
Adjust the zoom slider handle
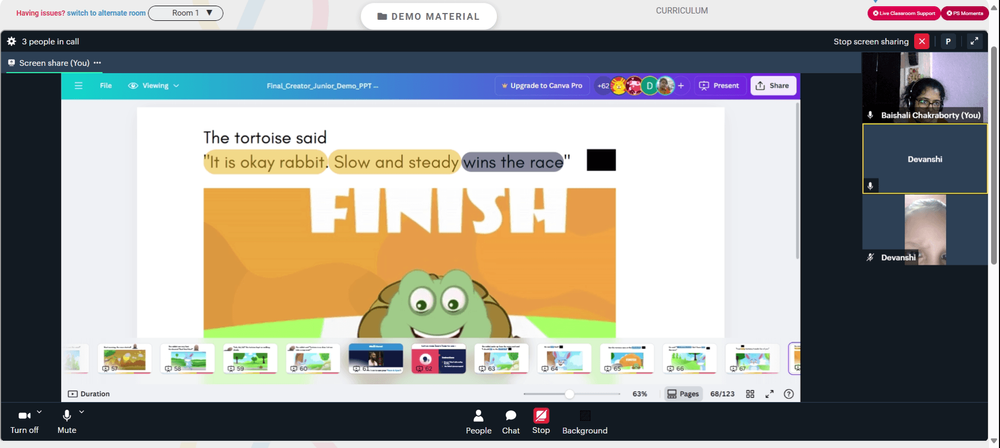coord(570,394)
